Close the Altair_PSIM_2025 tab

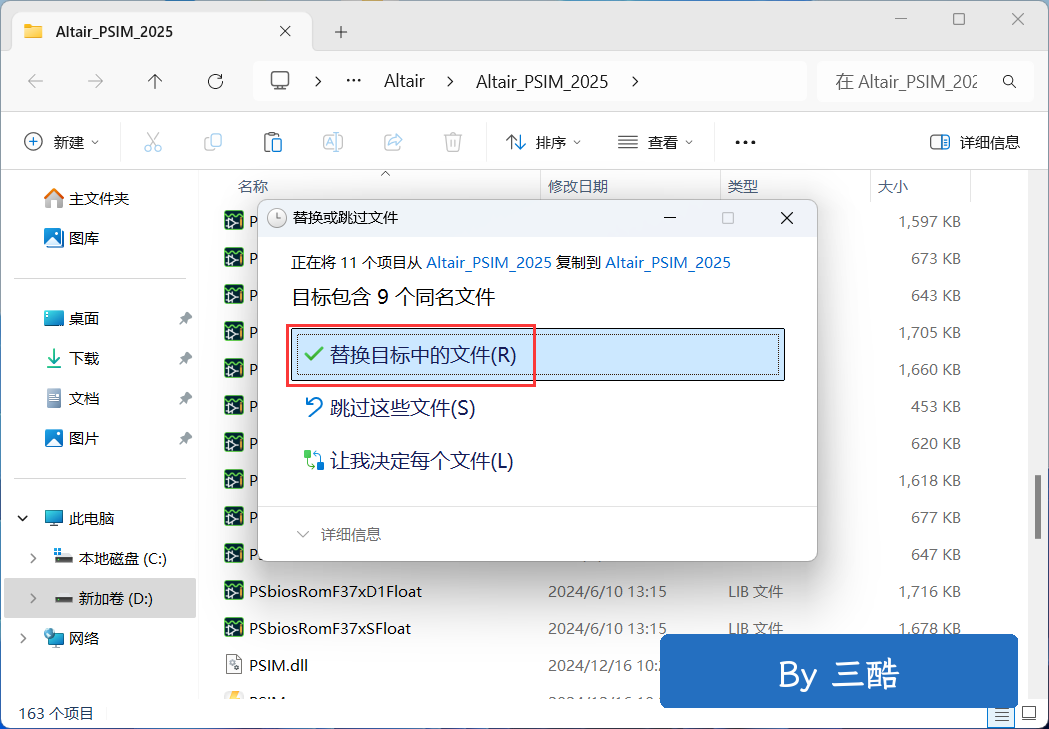click(x=285, y=31)
